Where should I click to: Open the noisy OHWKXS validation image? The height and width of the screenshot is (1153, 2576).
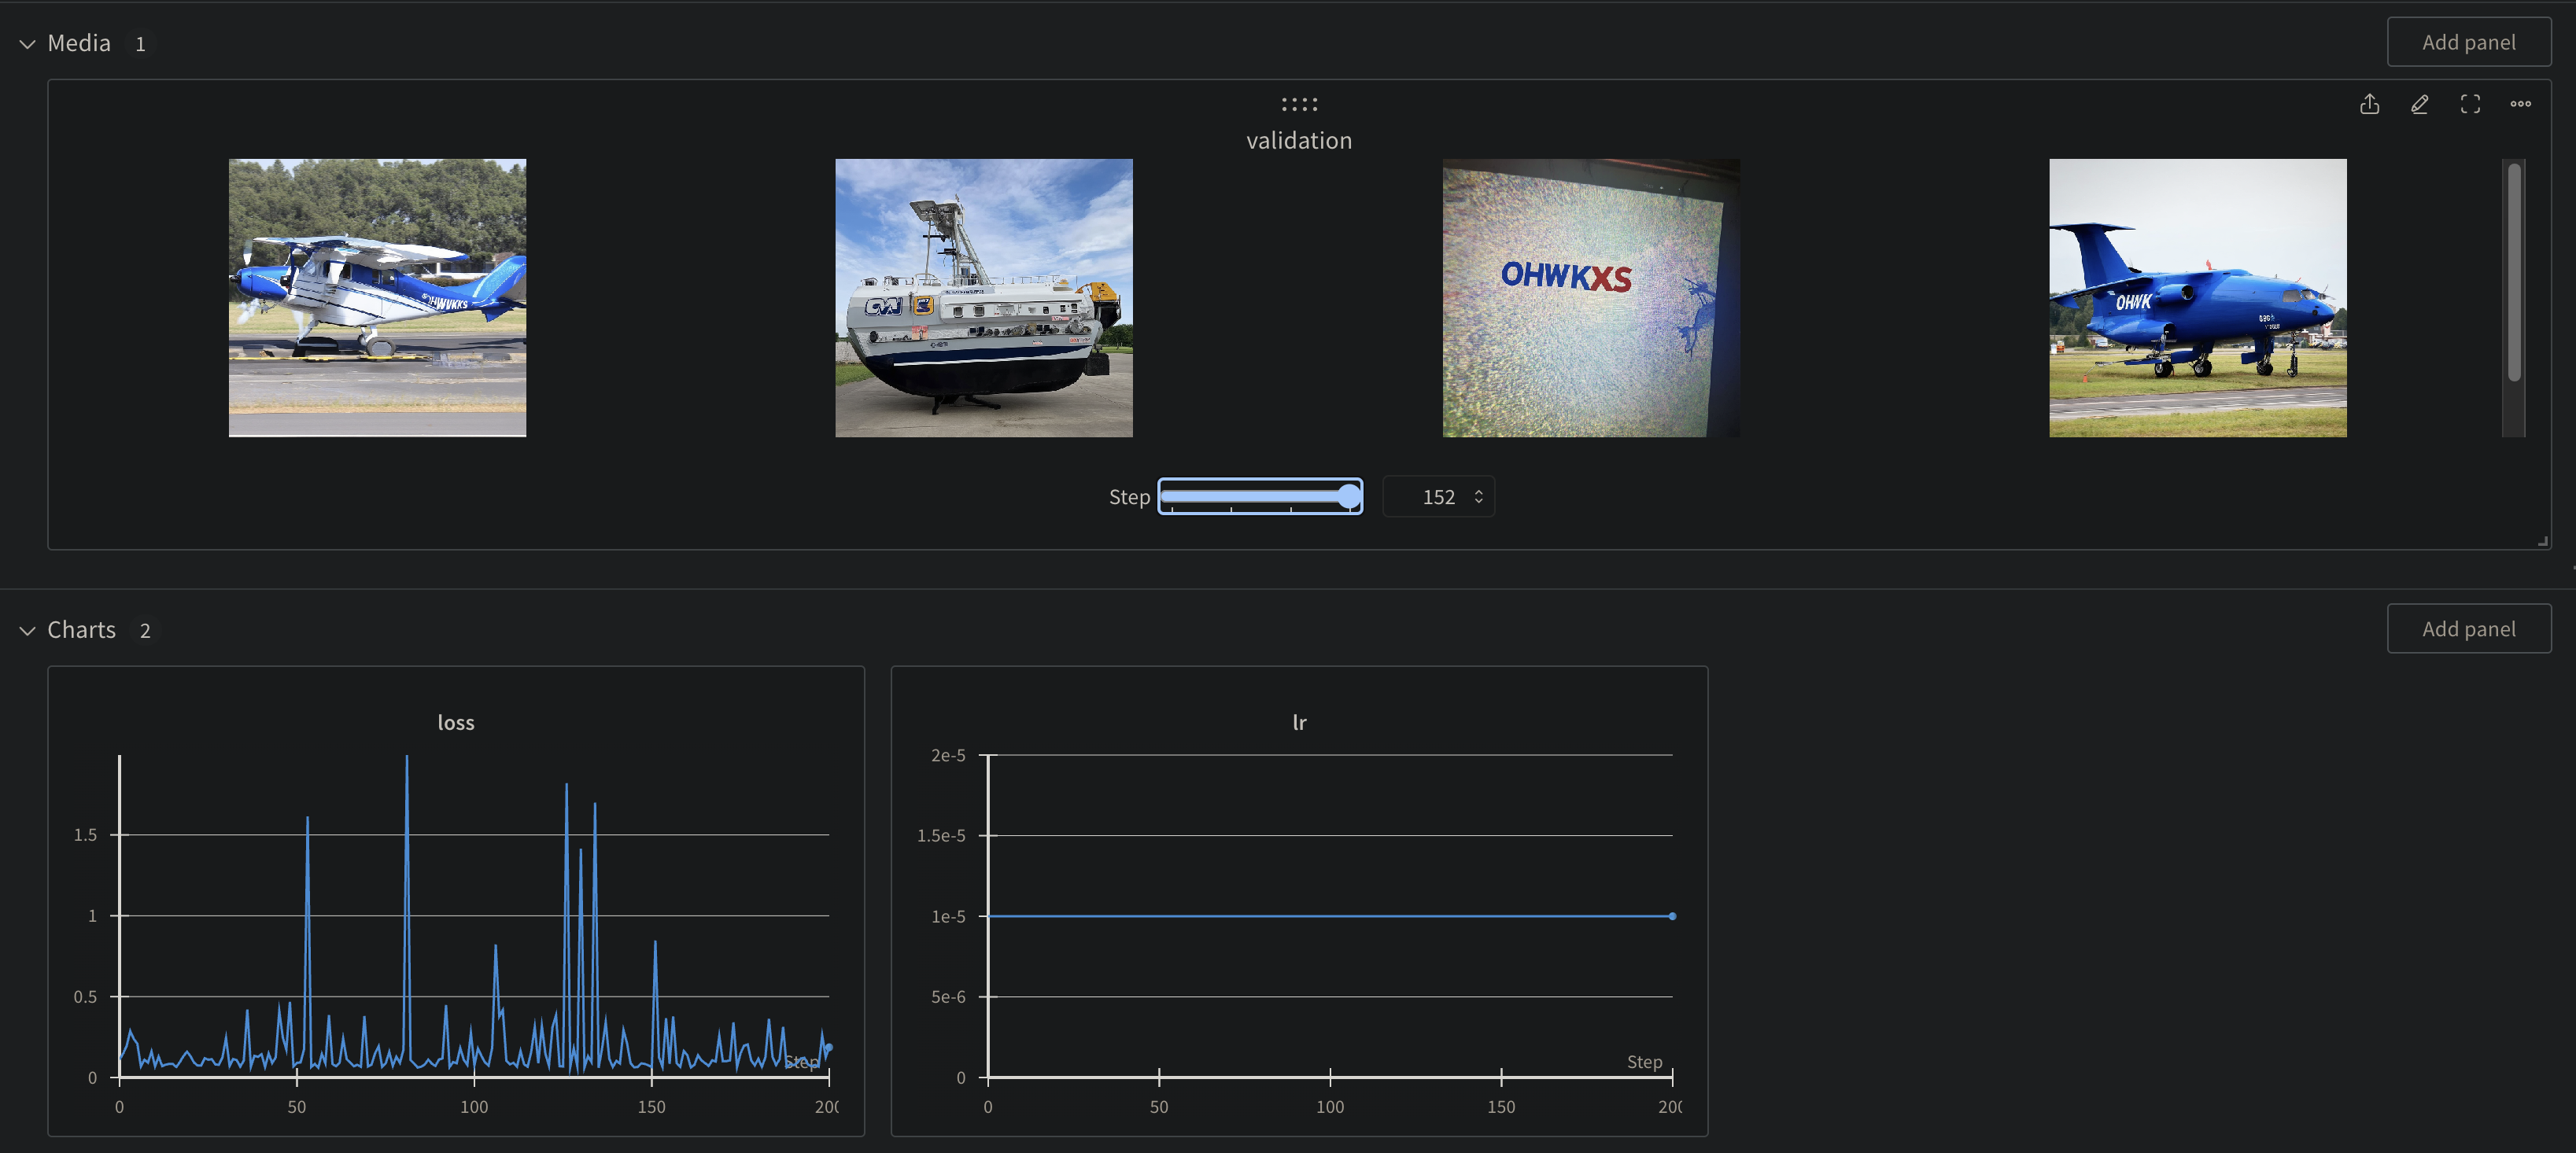(x=1590, y=298)
